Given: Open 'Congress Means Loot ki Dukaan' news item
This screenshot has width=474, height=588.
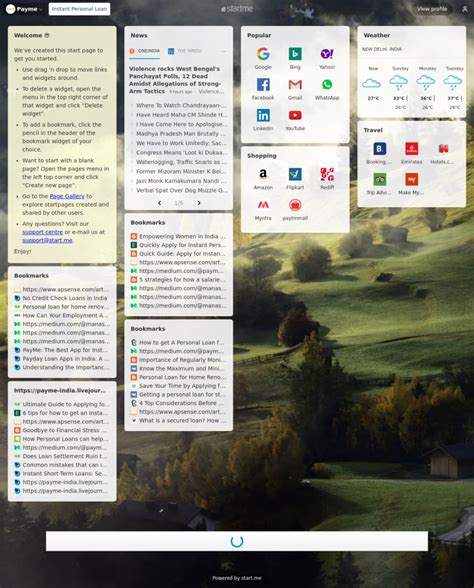Looking at the screenshot, I should tap(182, 153).
